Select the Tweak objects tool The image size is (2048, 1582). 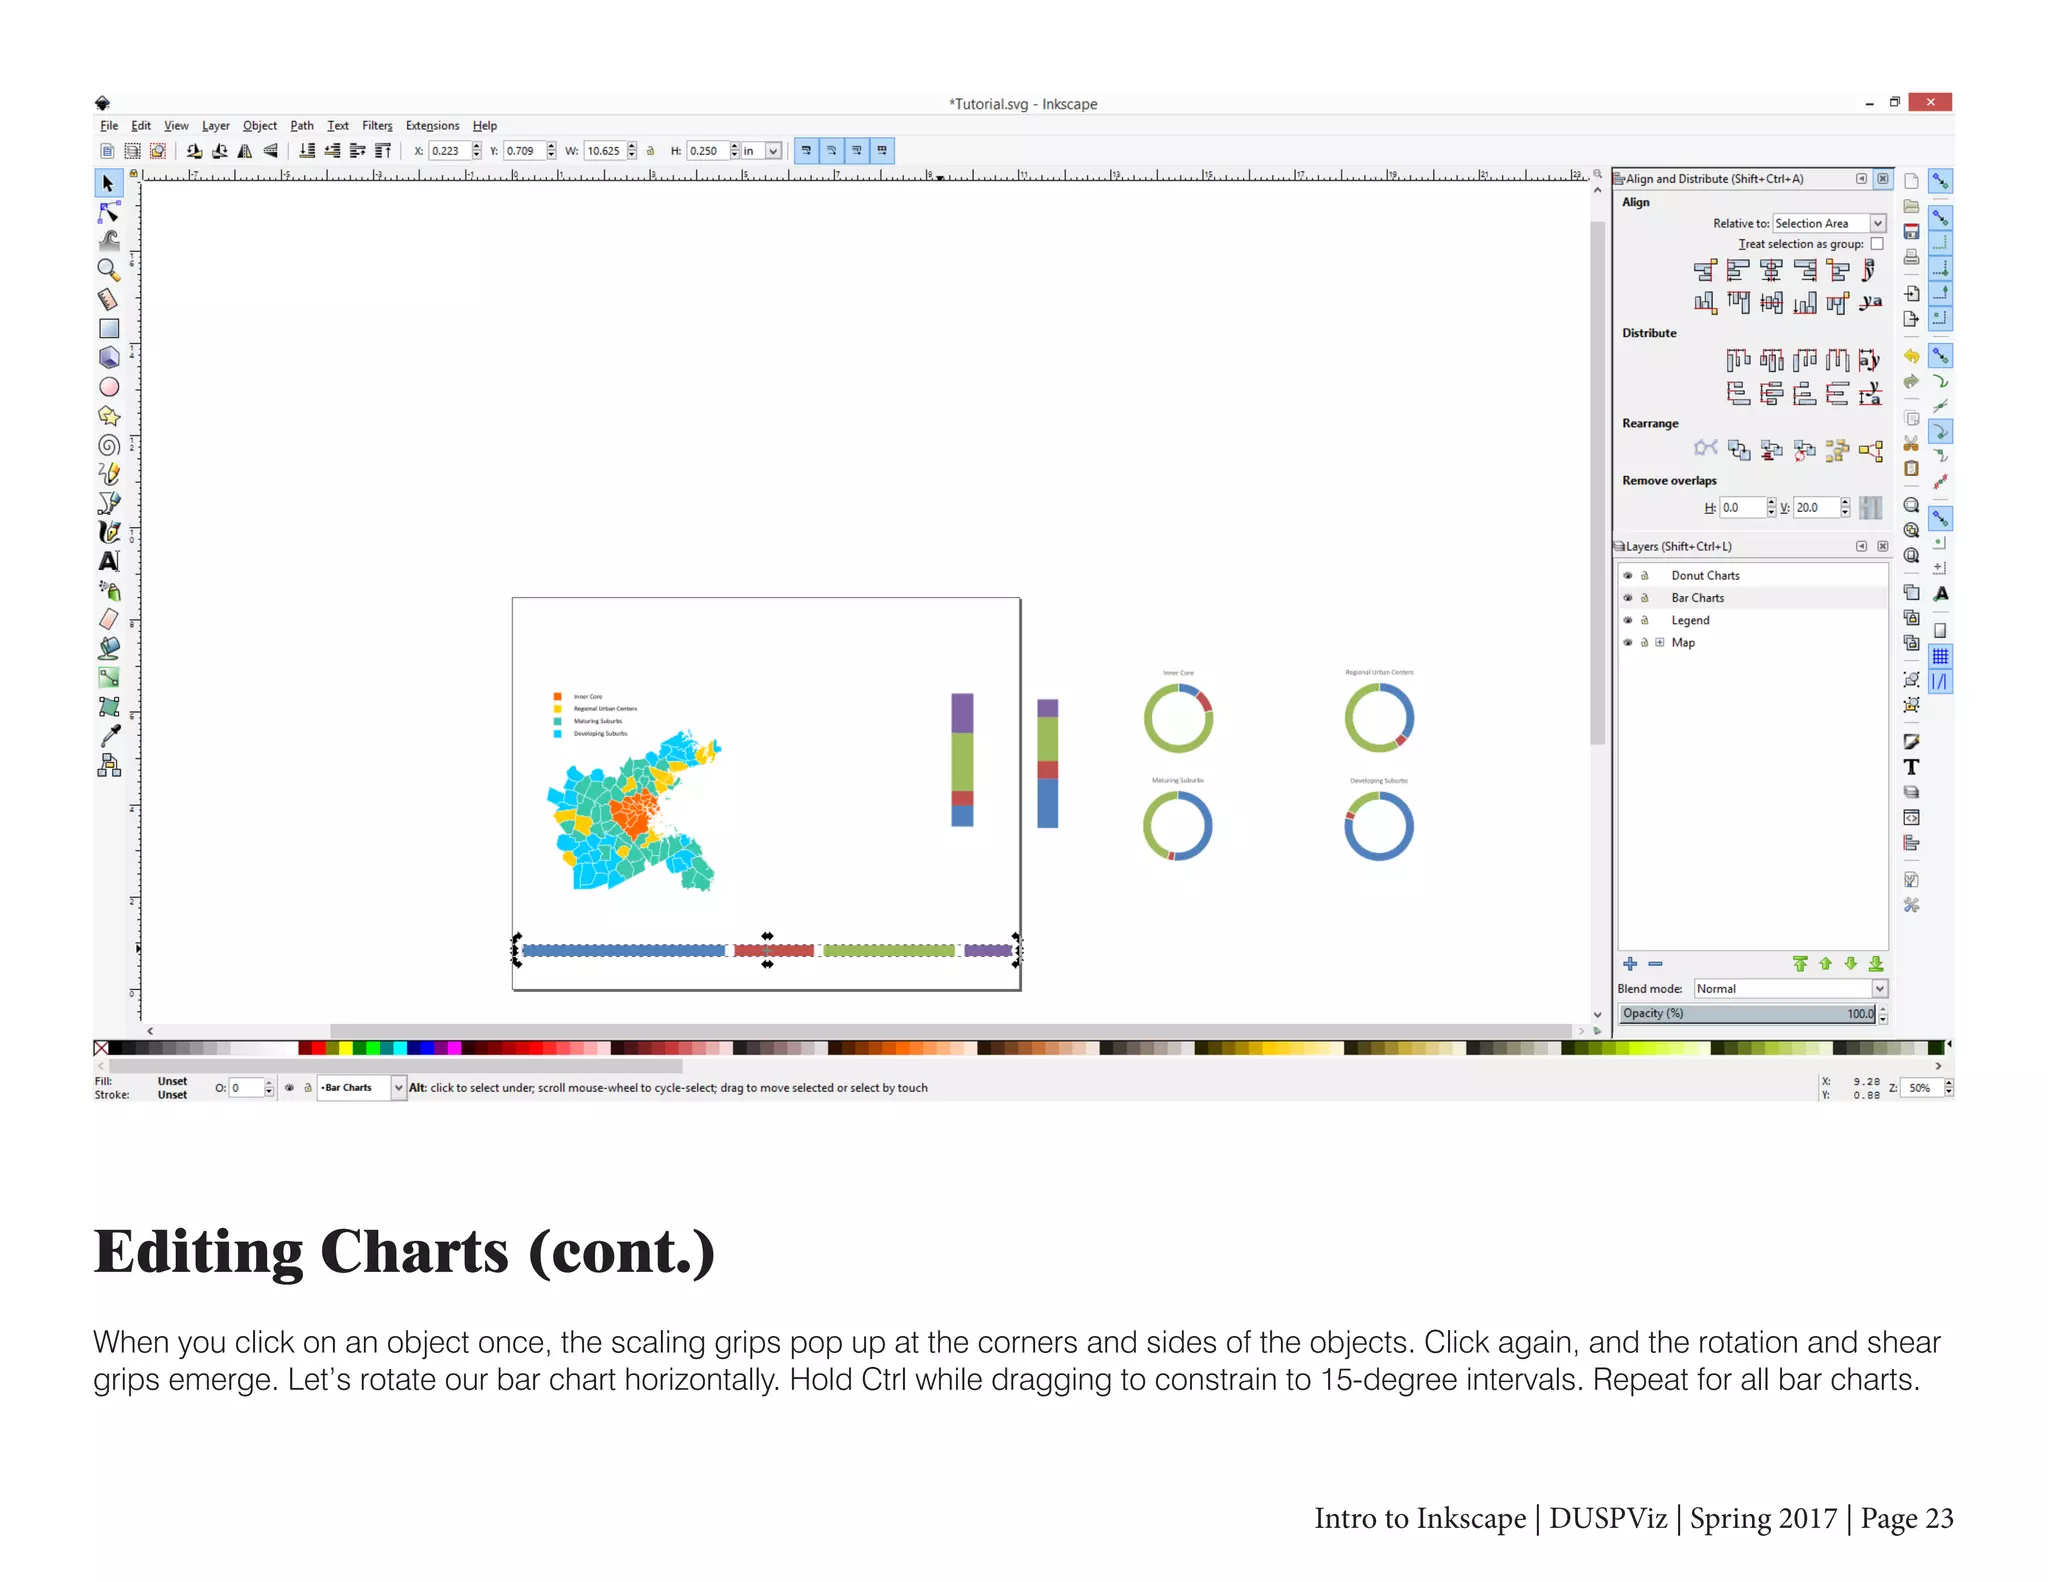[108, 240]
